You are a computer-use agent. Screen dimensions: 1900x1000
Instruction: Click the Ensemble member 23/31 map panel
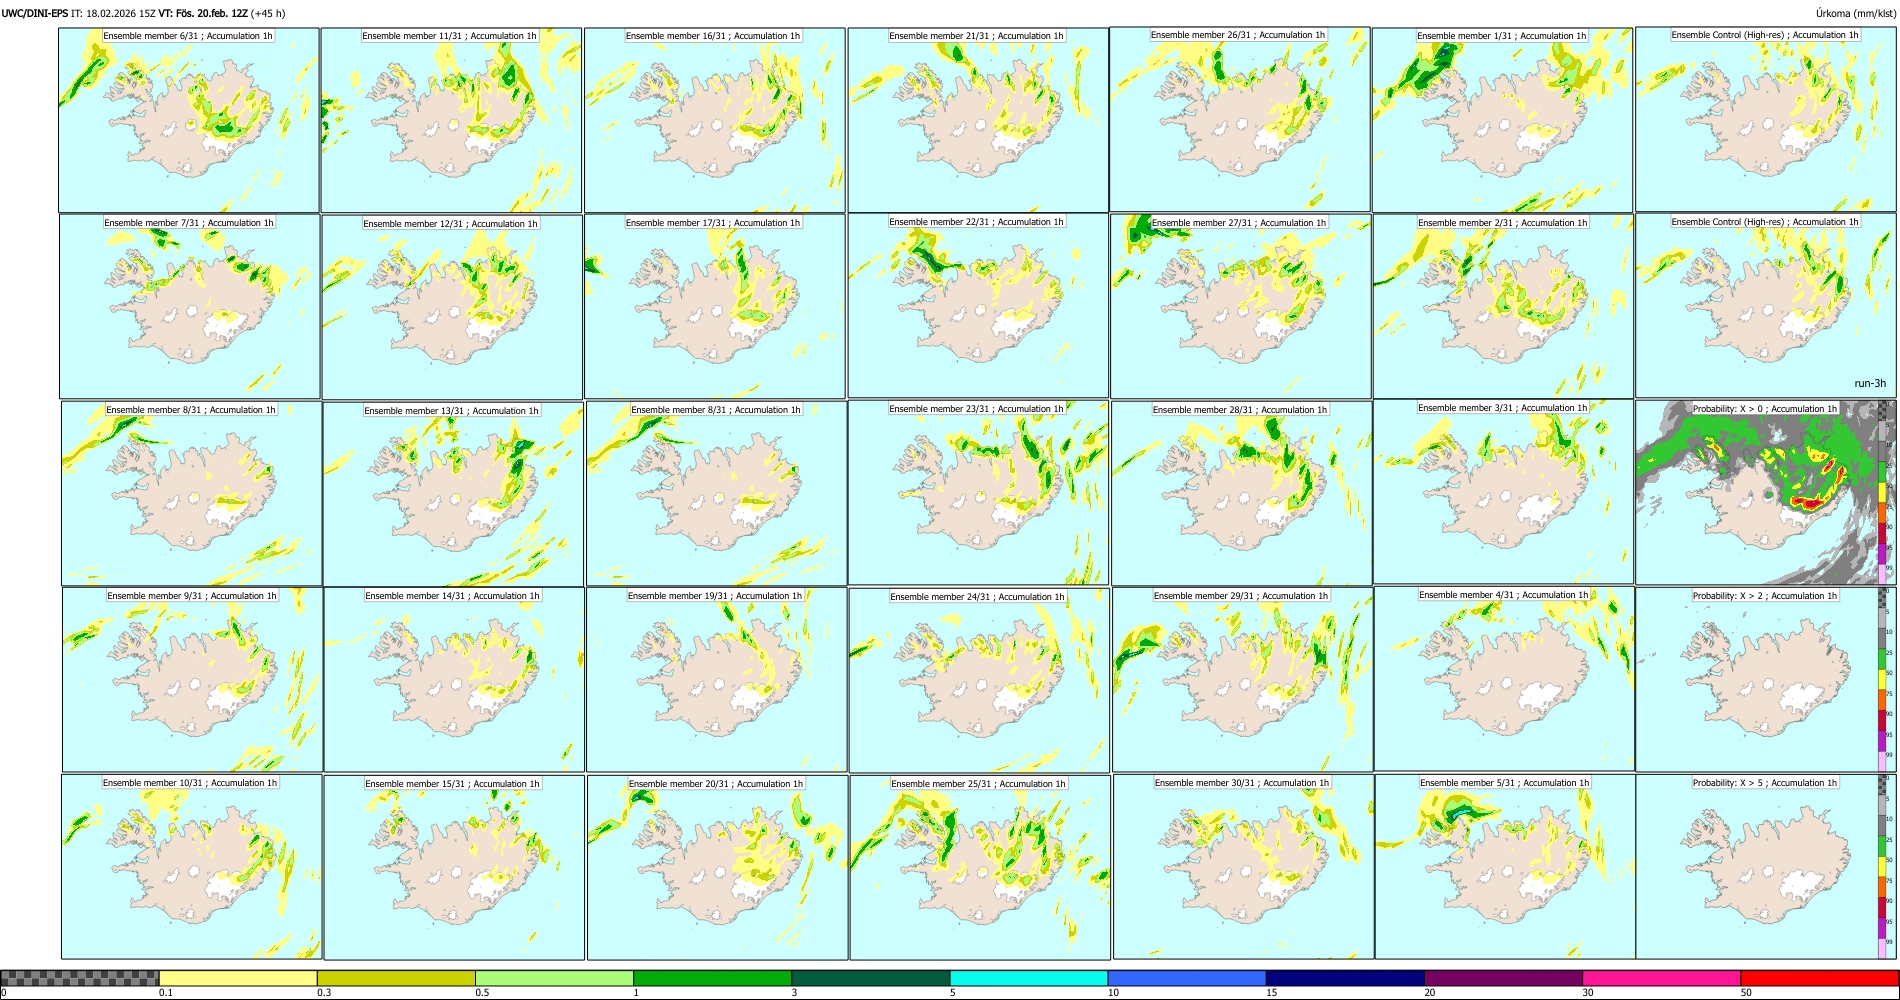click(978, 493)
